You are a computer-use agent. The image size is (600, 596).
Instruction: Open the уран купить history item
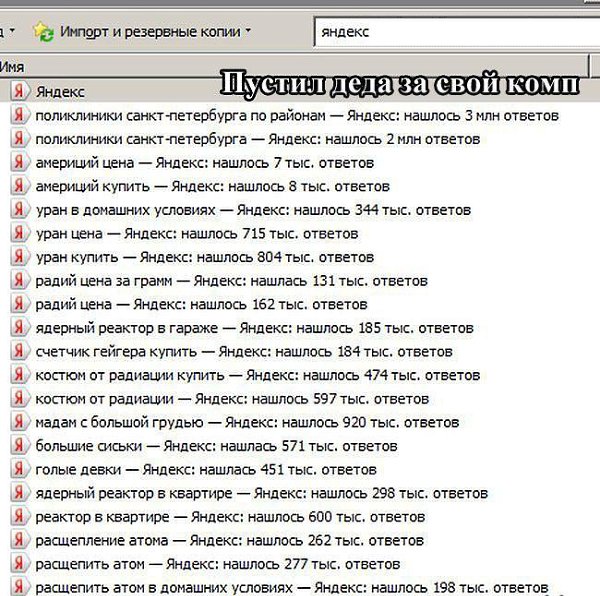point(204,257)
